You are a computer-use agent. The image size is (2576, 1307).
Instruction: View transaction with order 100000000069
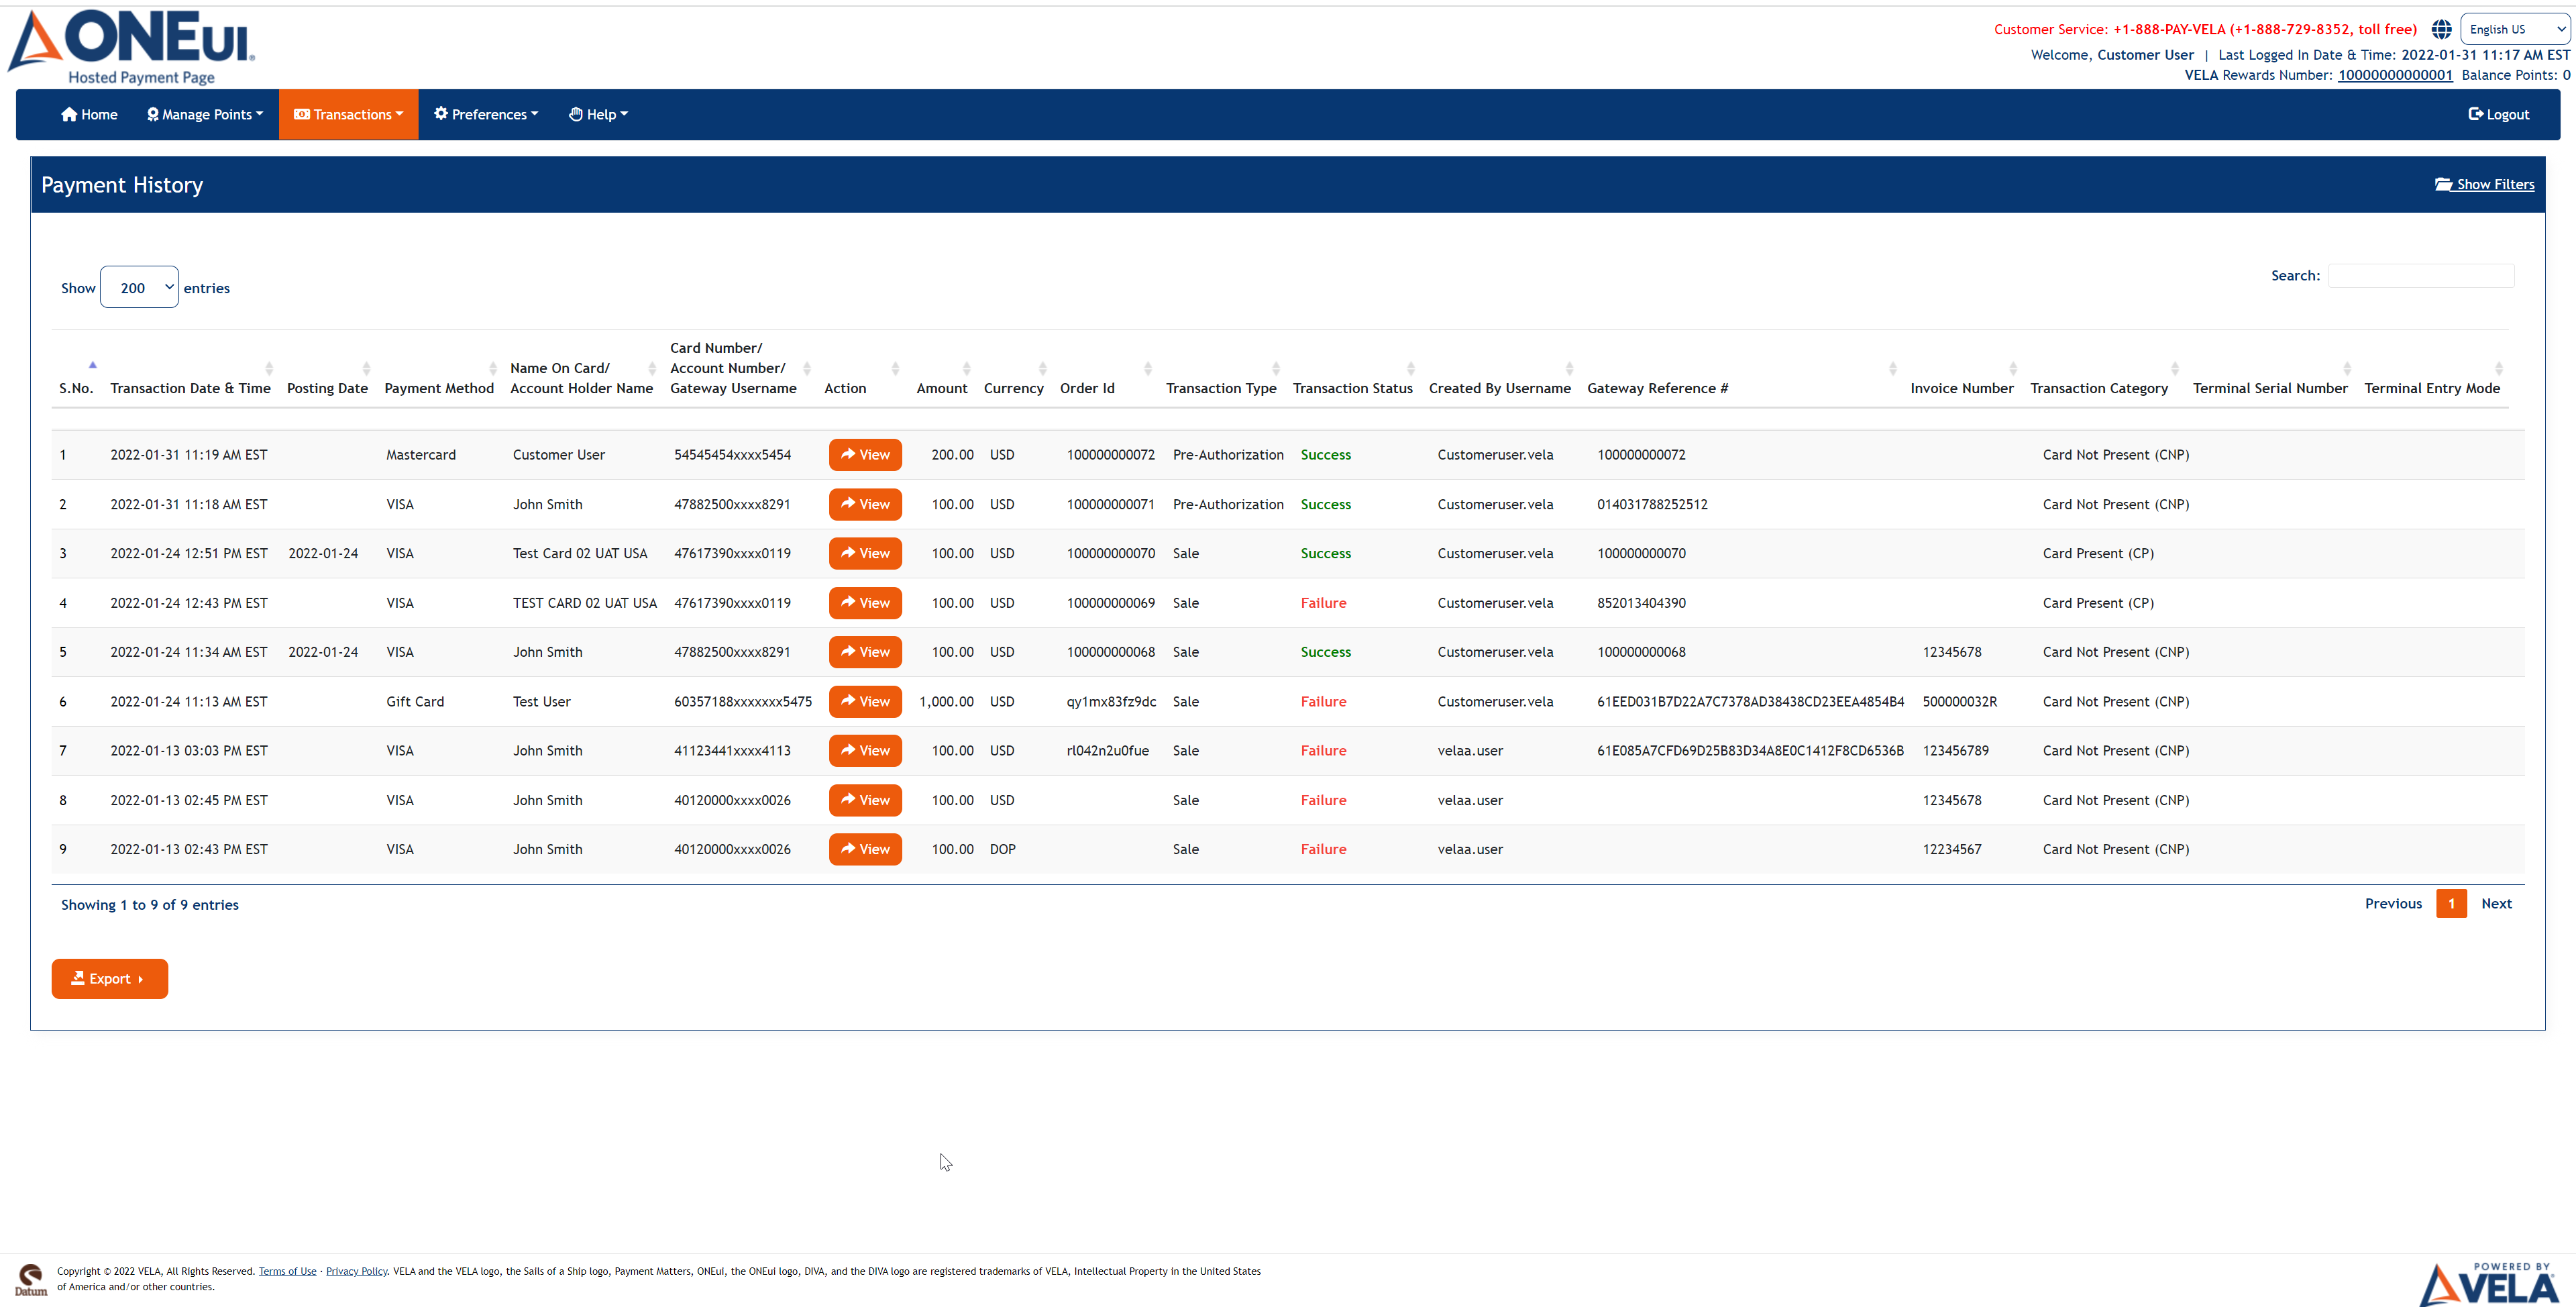[865, 603]
